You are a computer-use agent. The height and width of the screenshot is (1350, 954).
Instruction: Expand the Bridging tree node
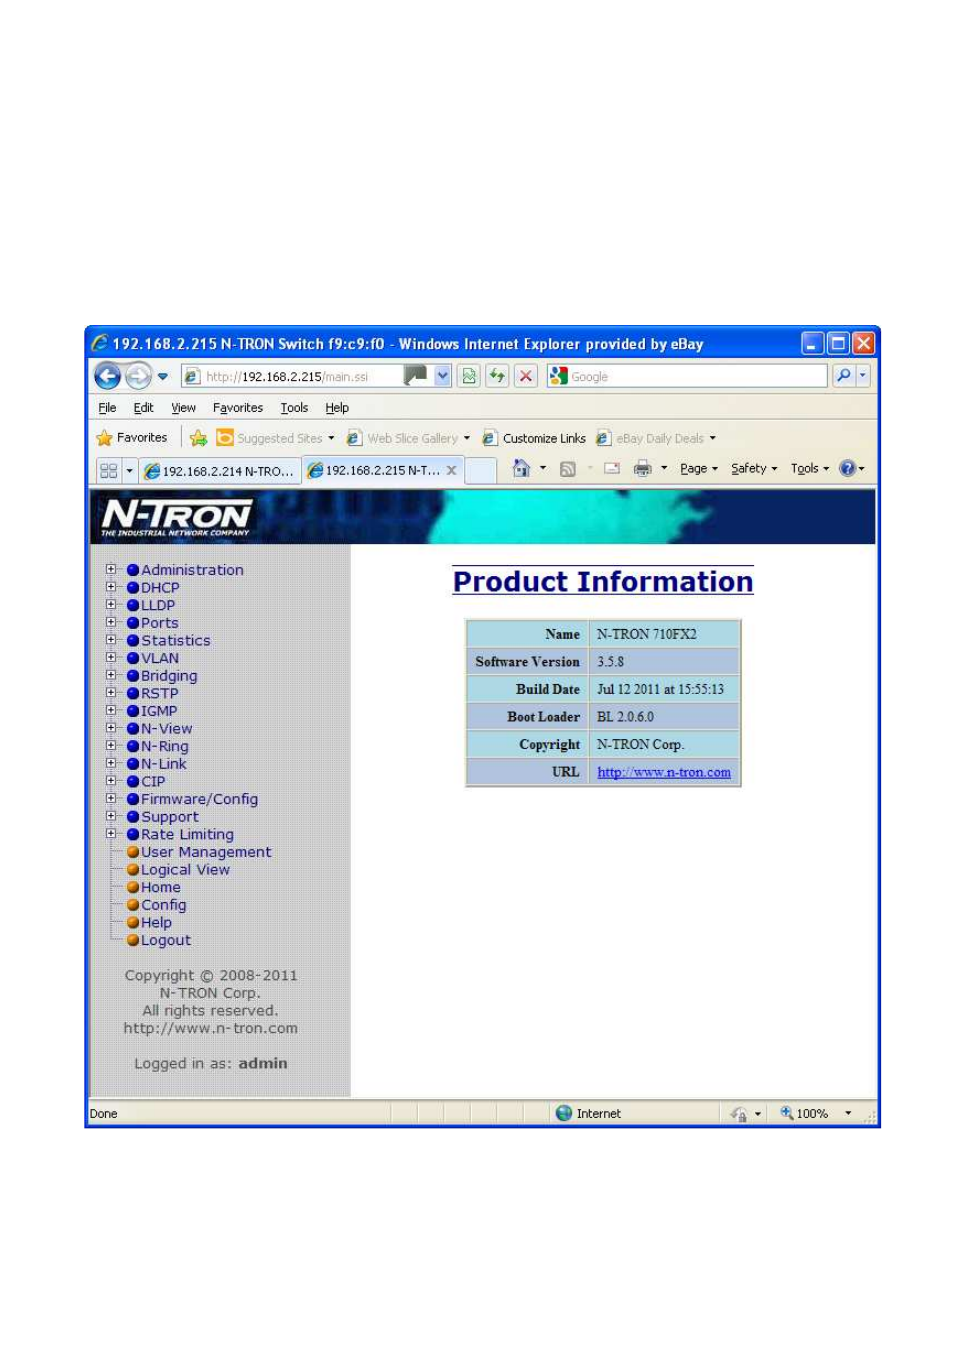[111, 675]
